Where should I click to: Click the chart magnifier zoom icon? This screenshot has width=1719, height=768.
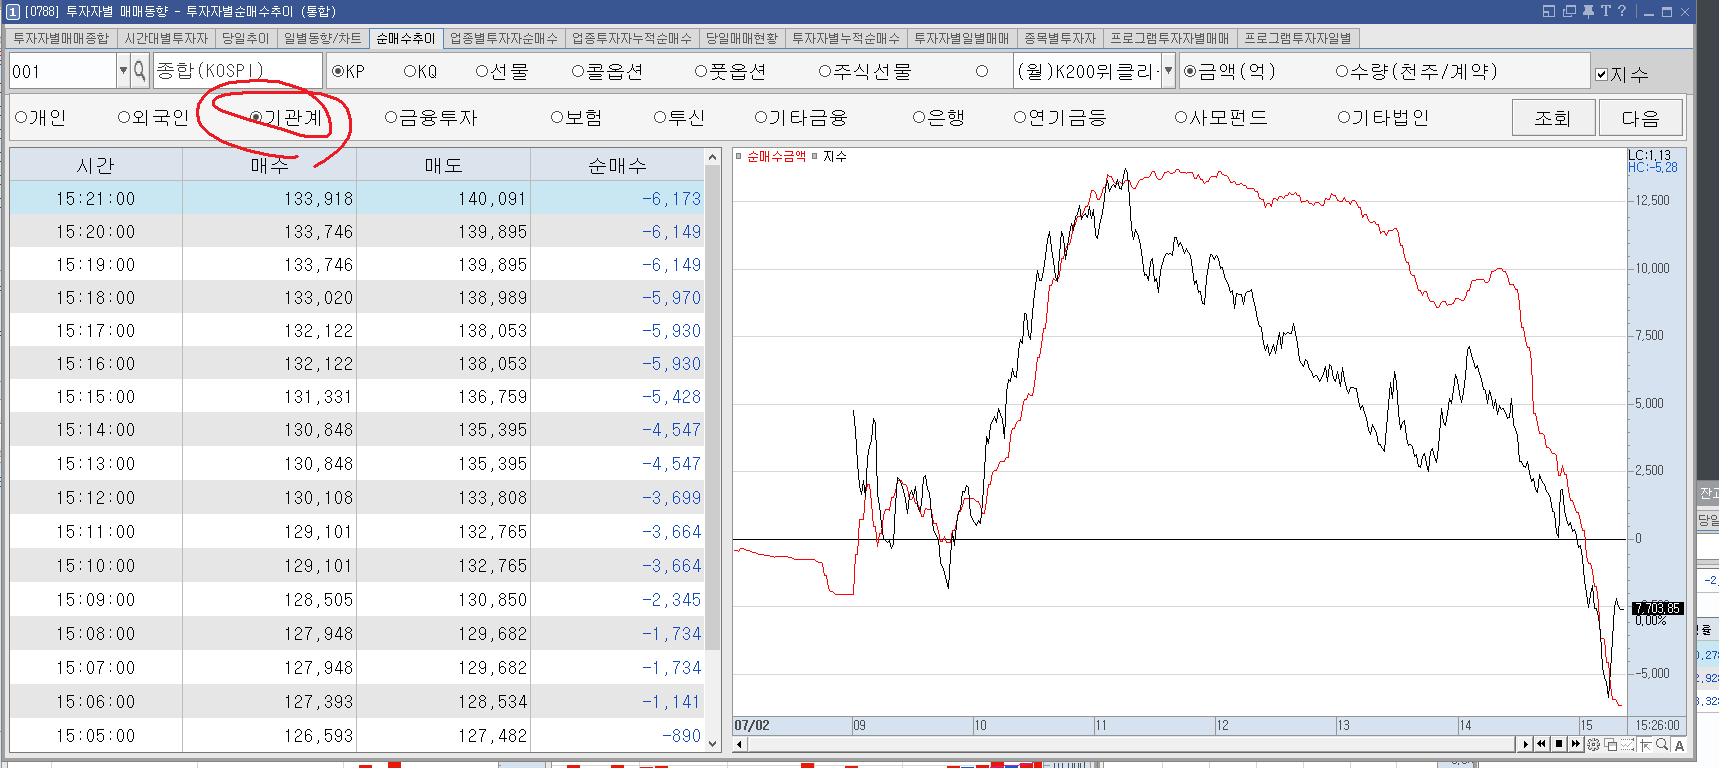1662,744
